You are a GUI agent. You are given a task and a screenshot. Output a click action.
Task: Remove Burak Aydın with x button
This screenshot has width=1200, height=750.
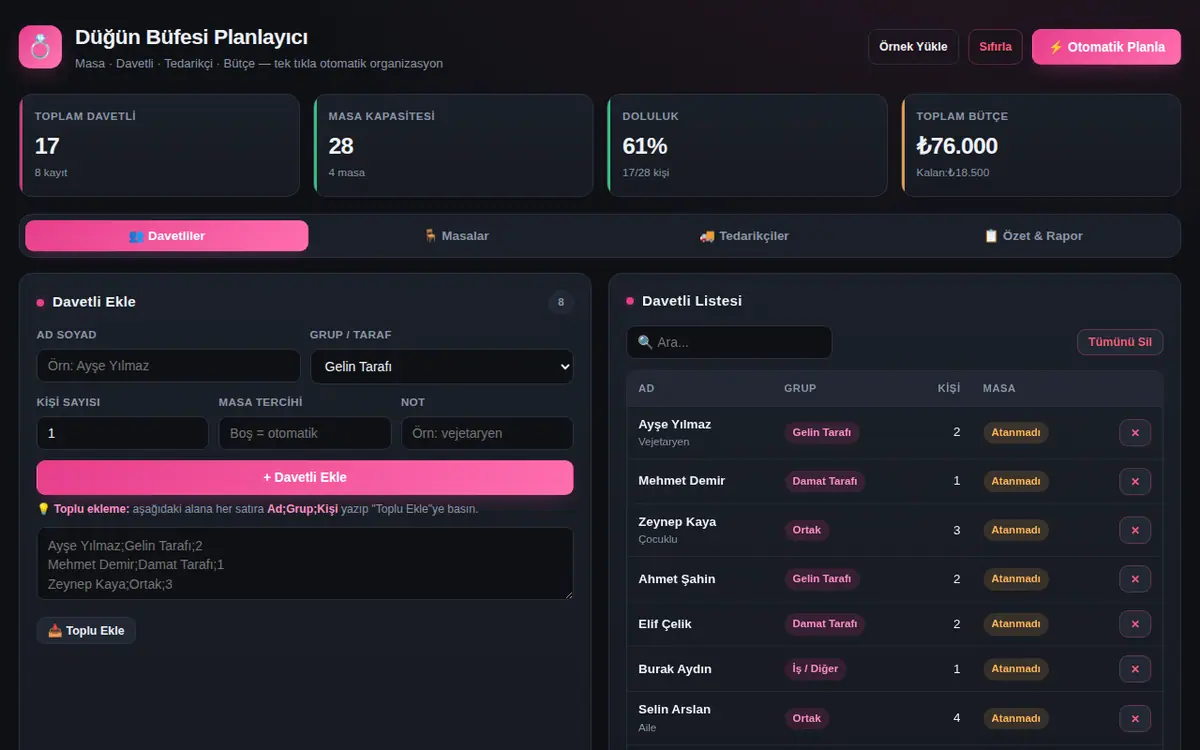coord(1135,669)
